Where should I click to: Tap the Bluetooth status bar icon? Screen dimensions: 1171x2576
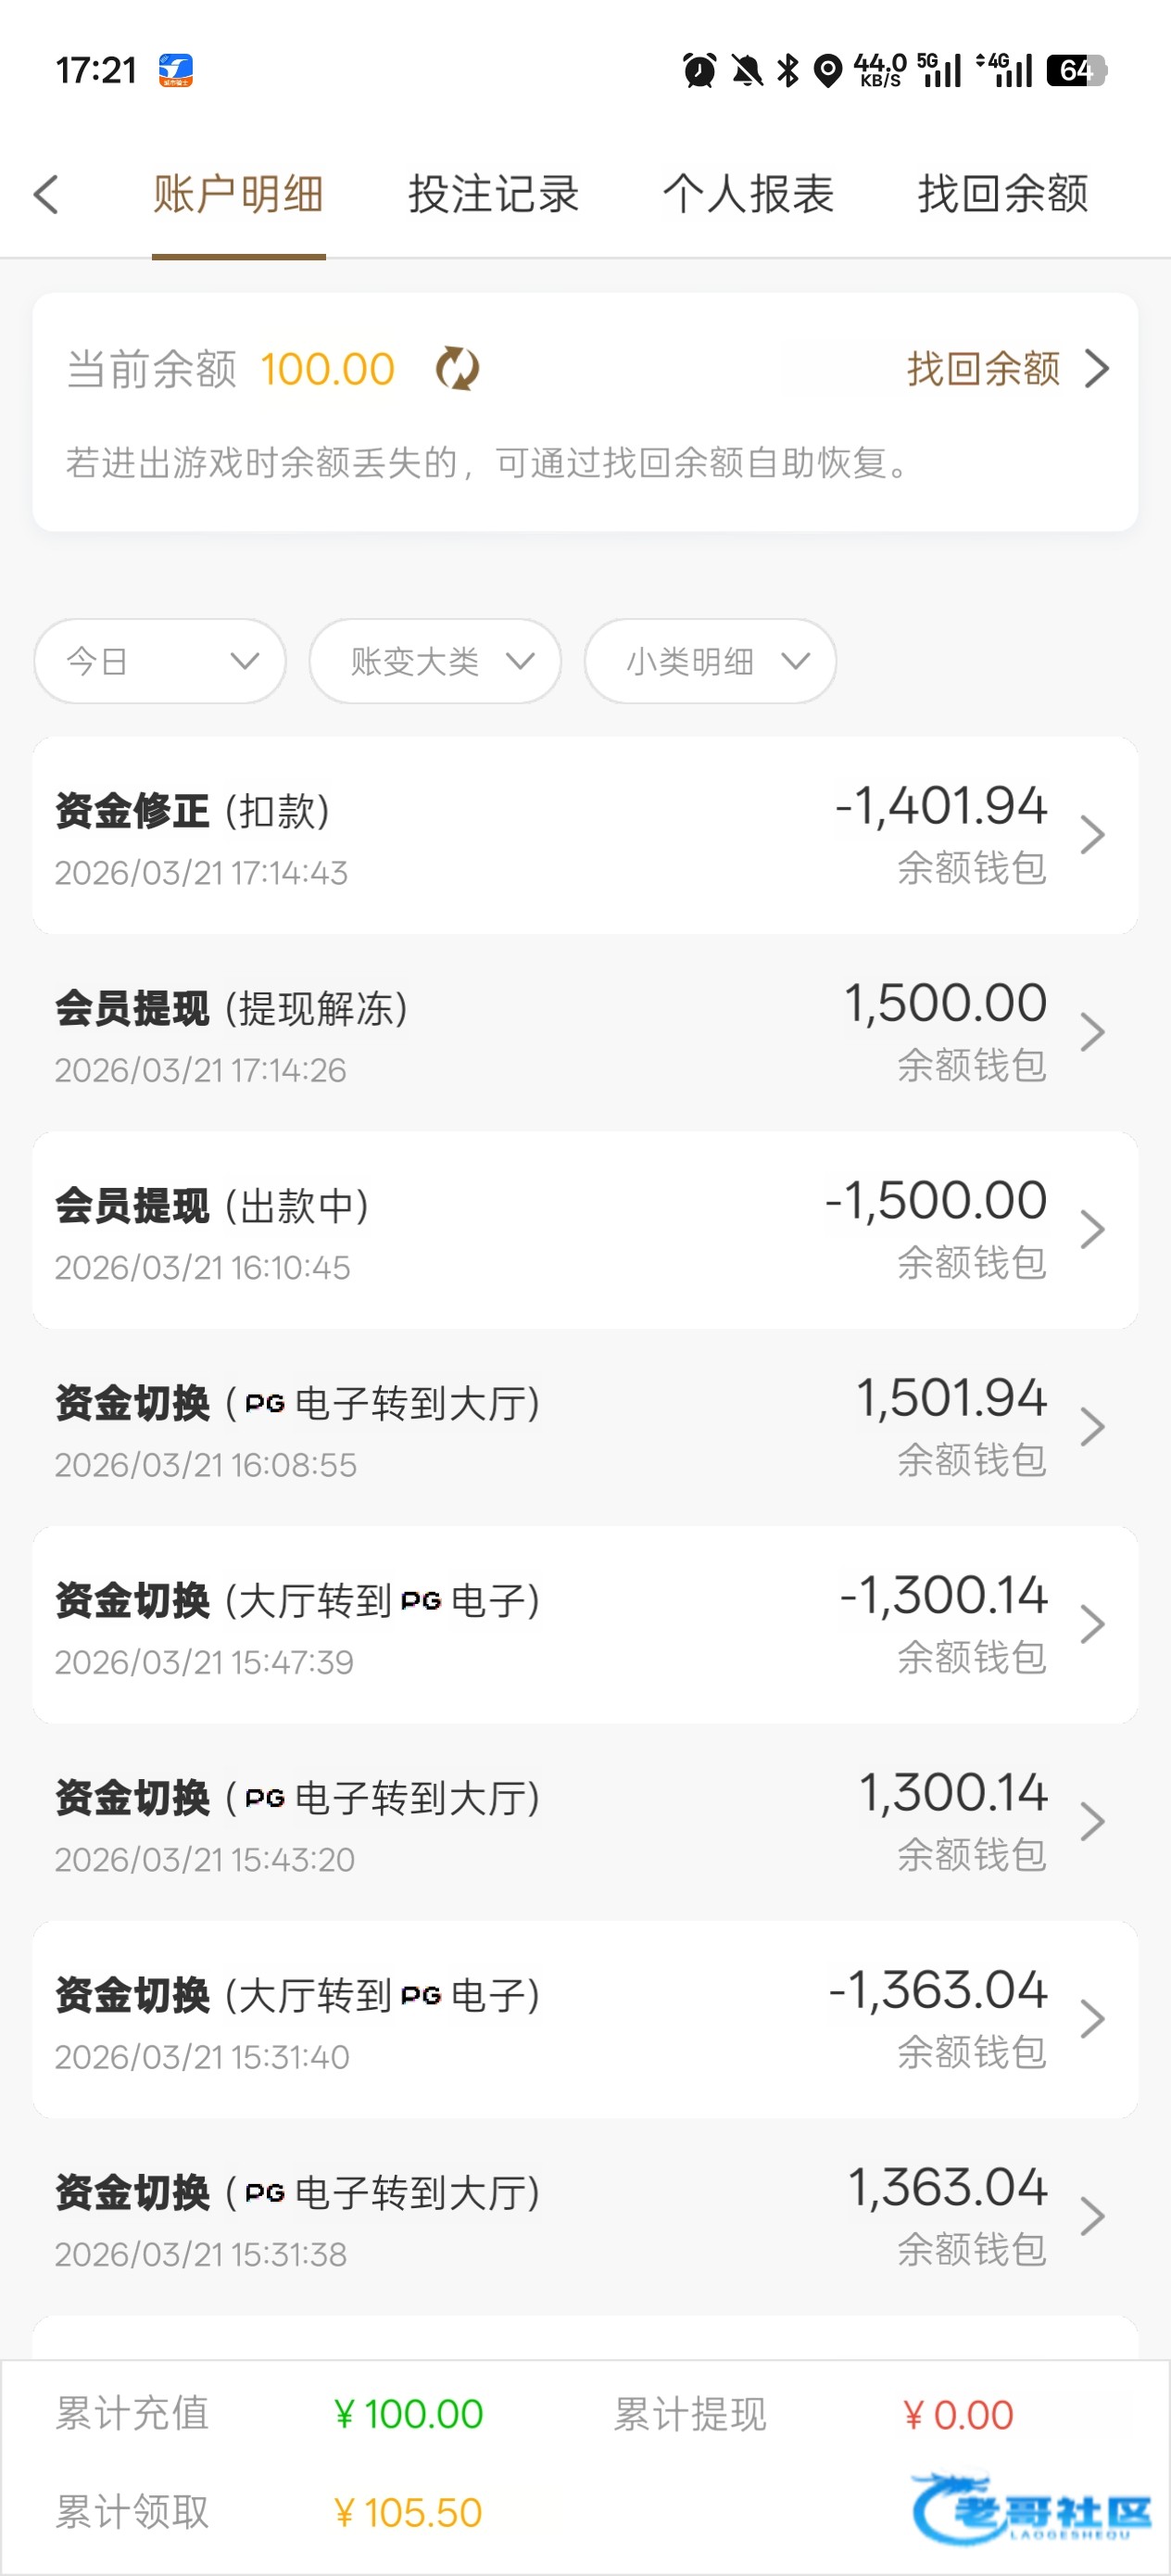point(788,71)
